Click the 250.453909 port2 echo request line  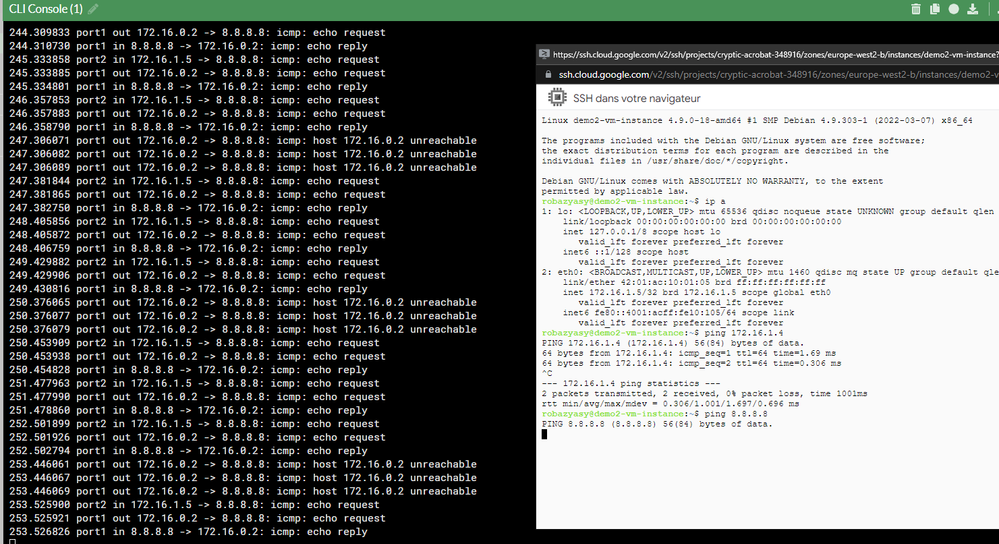pos(194,343)
